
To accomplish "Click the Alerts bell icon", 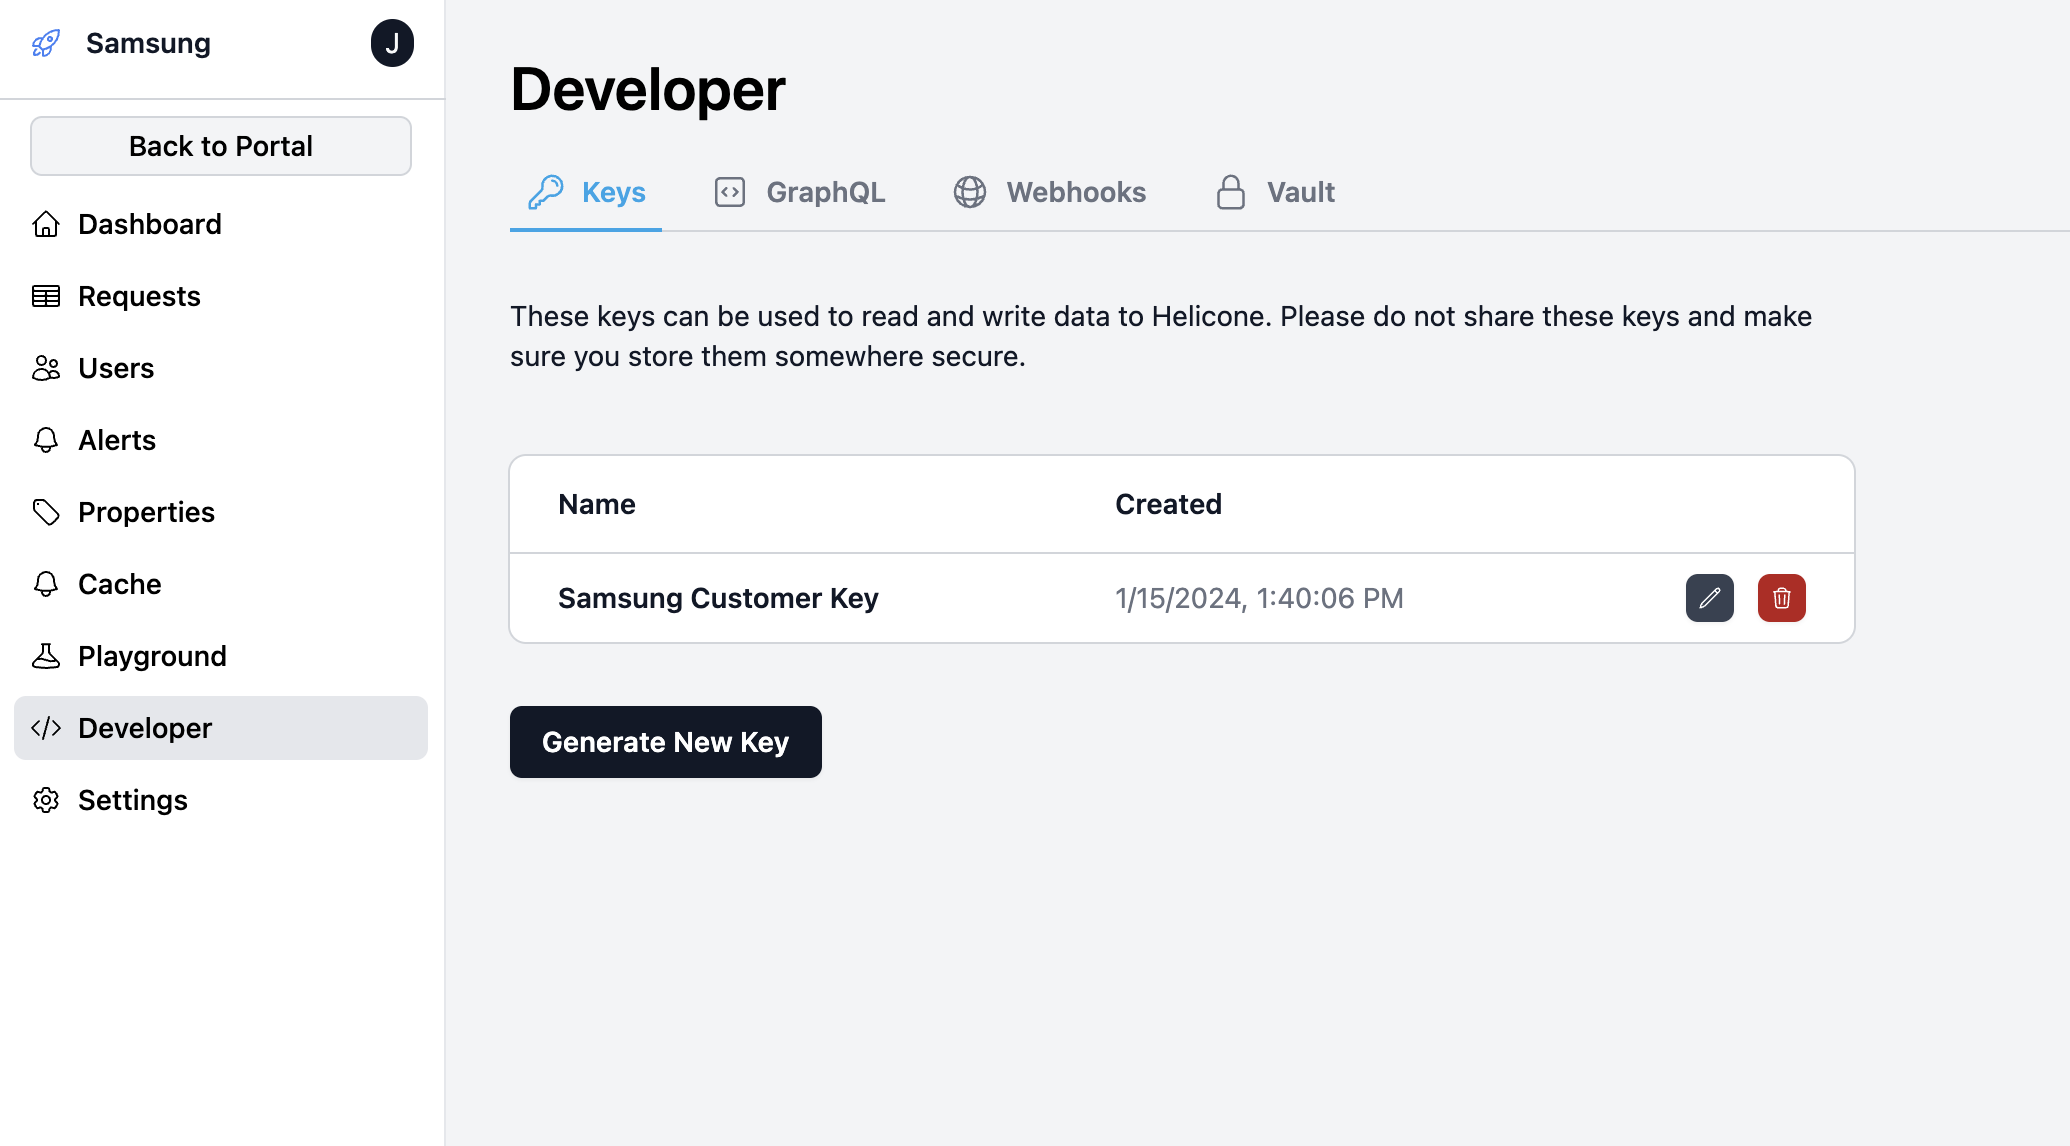I will click(46, 440).
